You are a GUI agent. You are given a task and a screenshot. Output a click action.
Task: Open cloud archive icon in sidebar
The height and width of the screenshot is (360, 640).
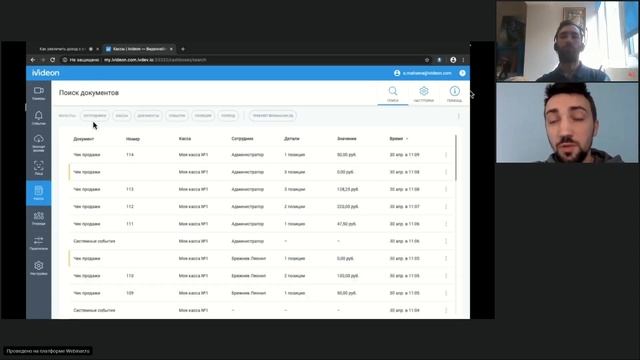pyautogui.click(x=39, y=143)
